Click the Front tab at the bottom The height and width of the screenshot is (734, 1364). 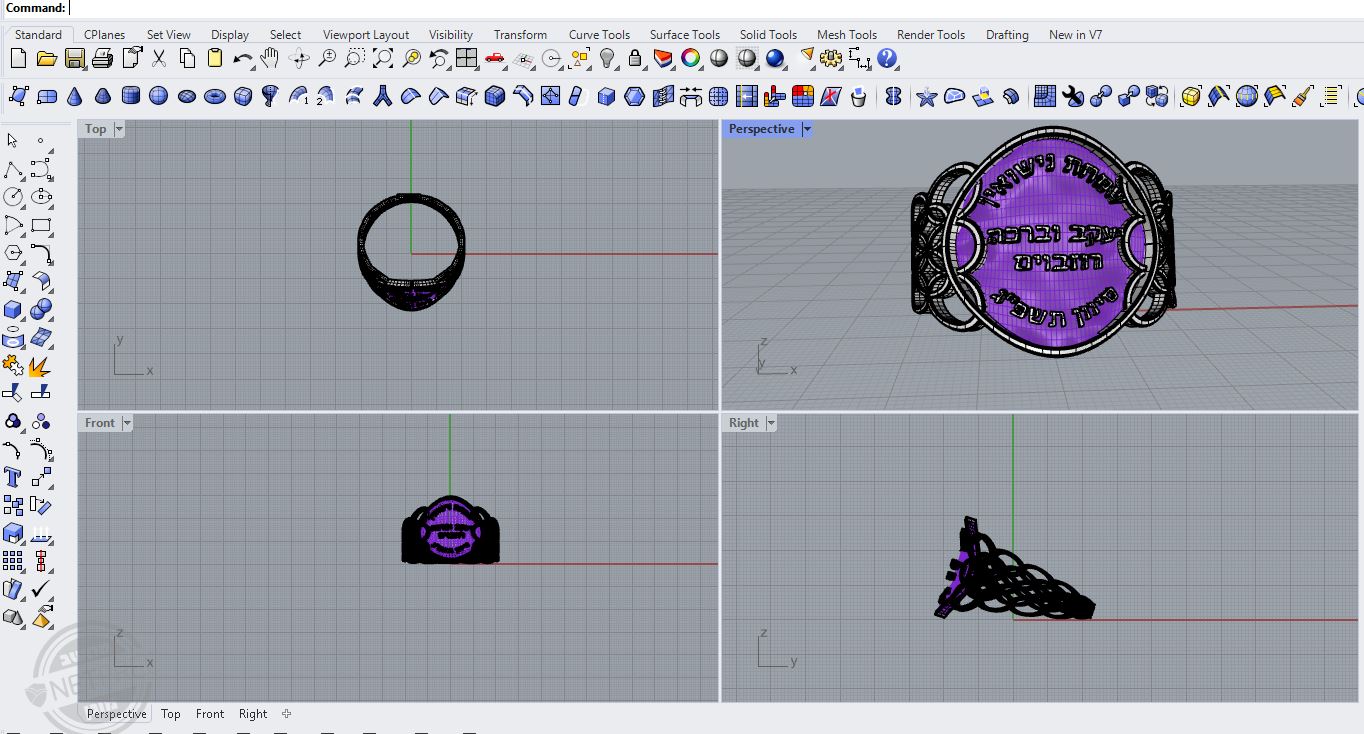point(210,714)
